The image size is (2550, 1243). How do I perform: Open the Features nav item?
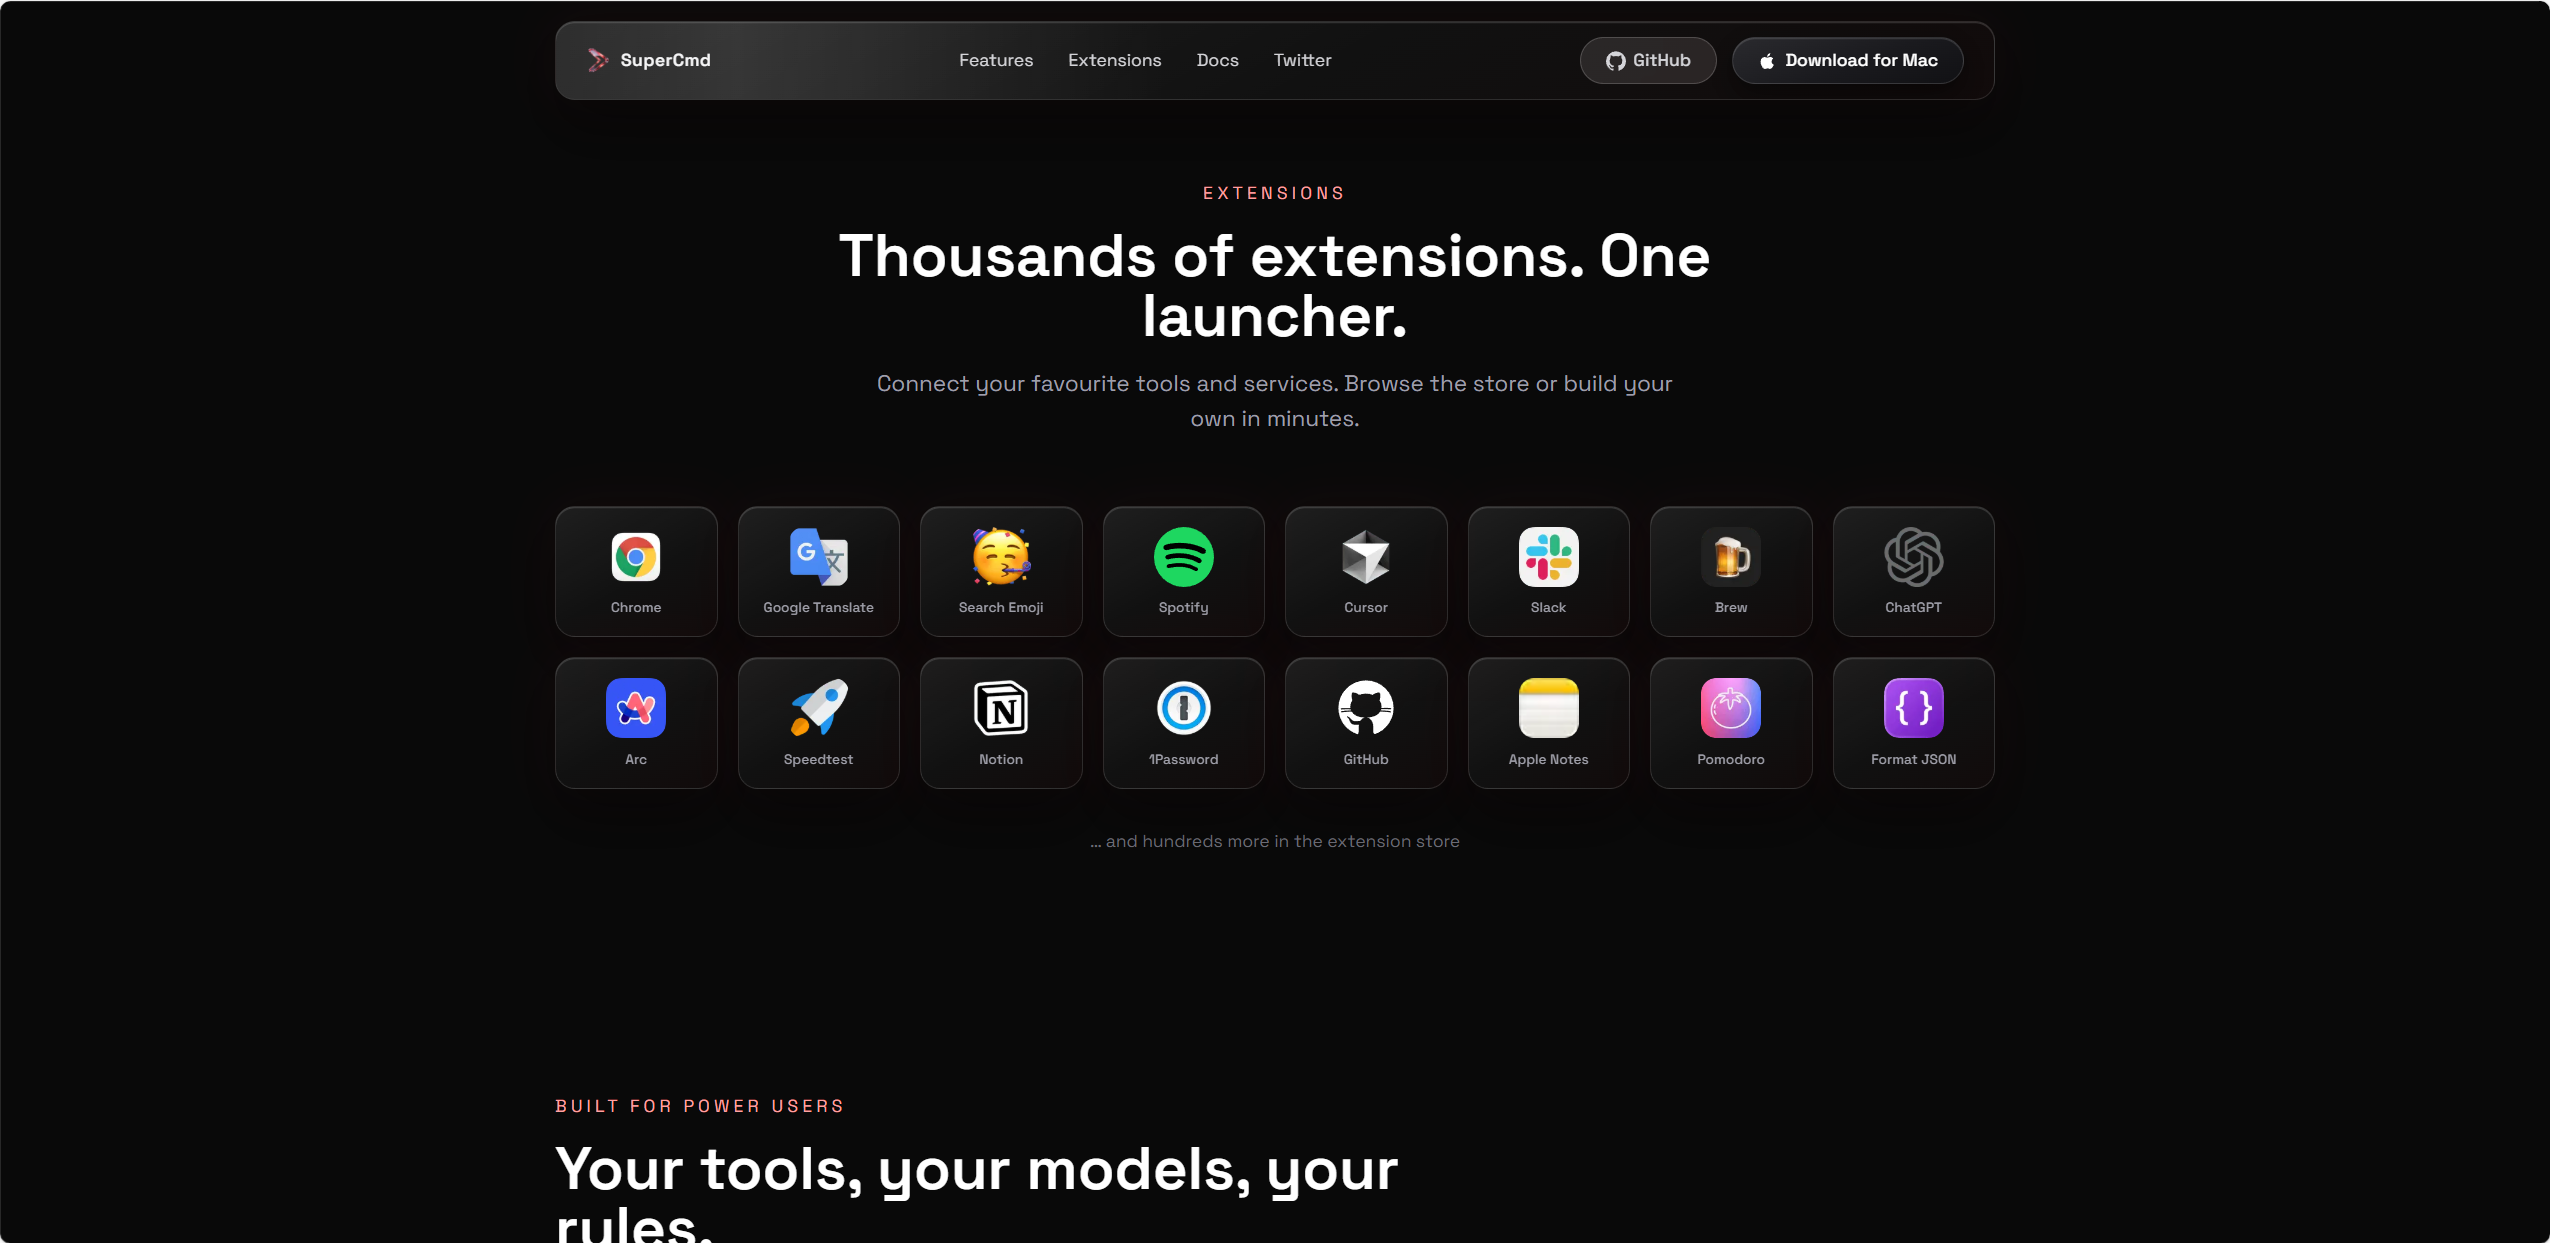pyautogui.click(x=996, y=60)
